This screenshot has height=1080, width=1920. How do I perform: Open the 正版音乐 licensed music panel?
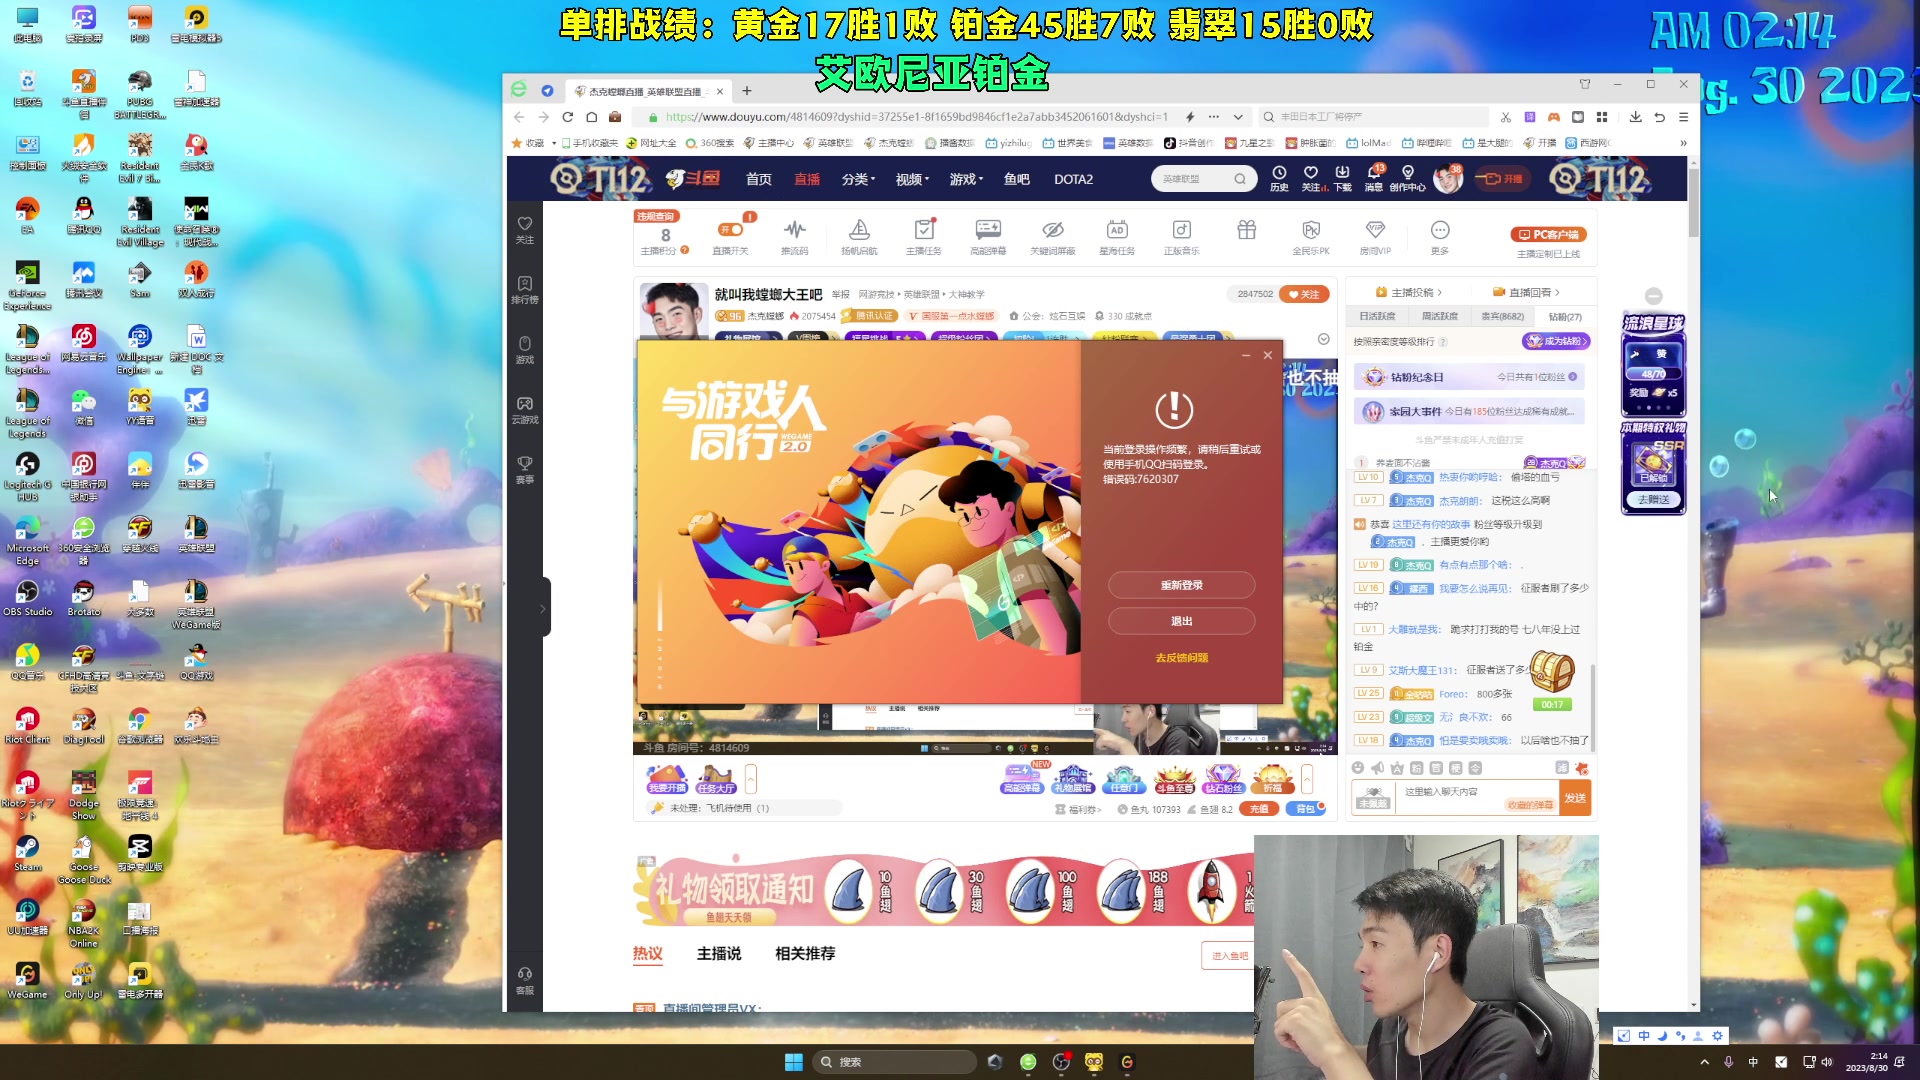click(x=1181, y=231)
